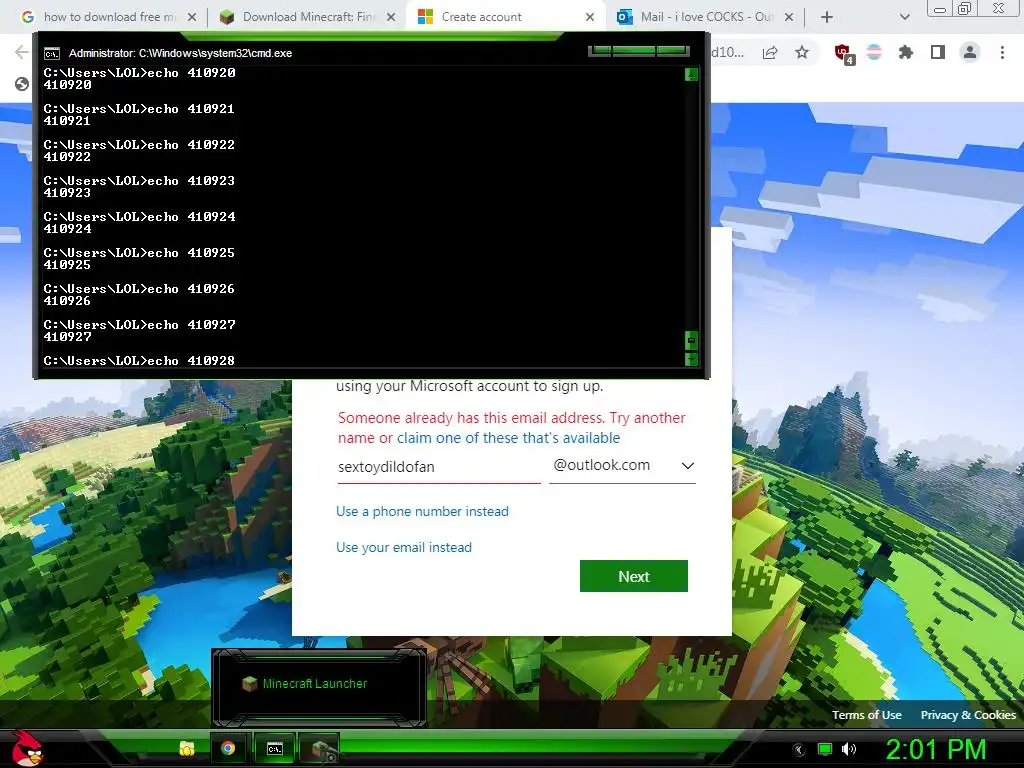Toggle the Chrome side panel
The width and height of the screenshot is (1024, 768).
click(x=938, y=52)
